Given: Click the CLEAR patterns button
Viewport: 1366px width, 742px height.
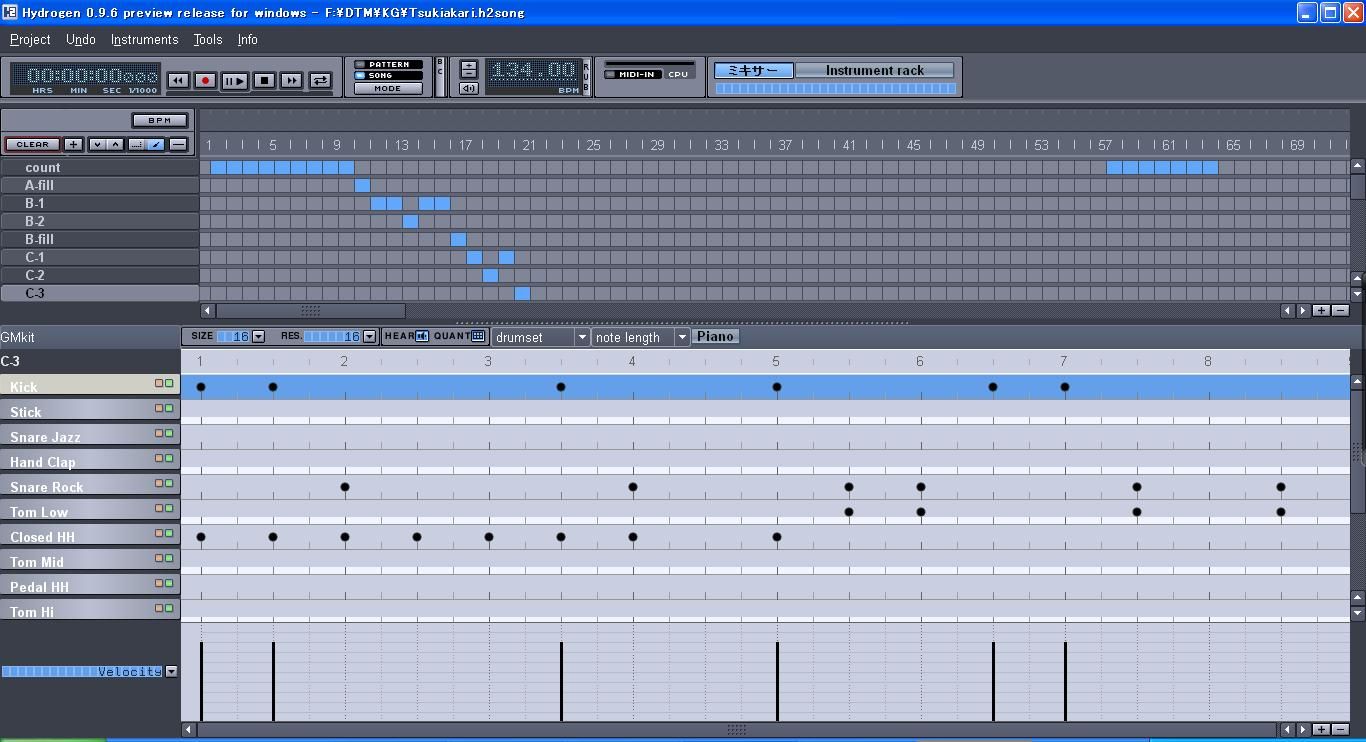Looking at the screenshot, I should [32, 144].
